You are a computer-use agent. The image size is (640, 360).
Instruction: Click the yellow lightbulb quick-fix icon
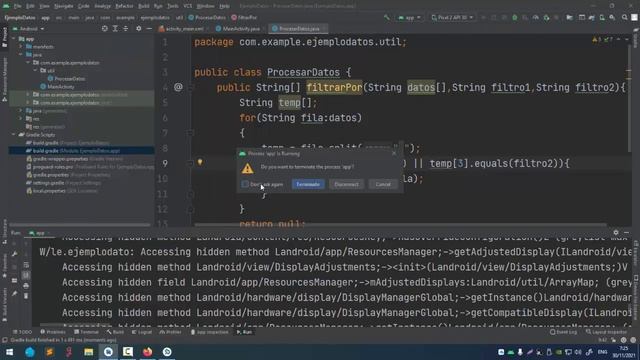tap(200, 162)
